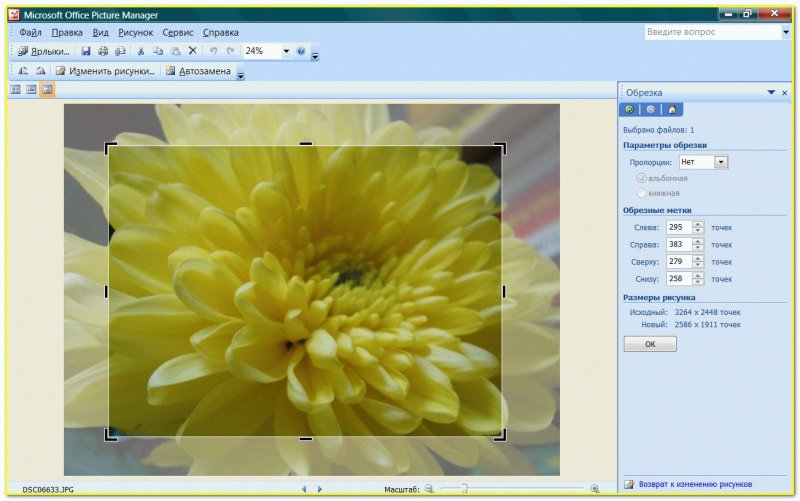Expand the formatting toolbar options arrow
This screenshot has height=501, width=800.
tap(241, 76)
